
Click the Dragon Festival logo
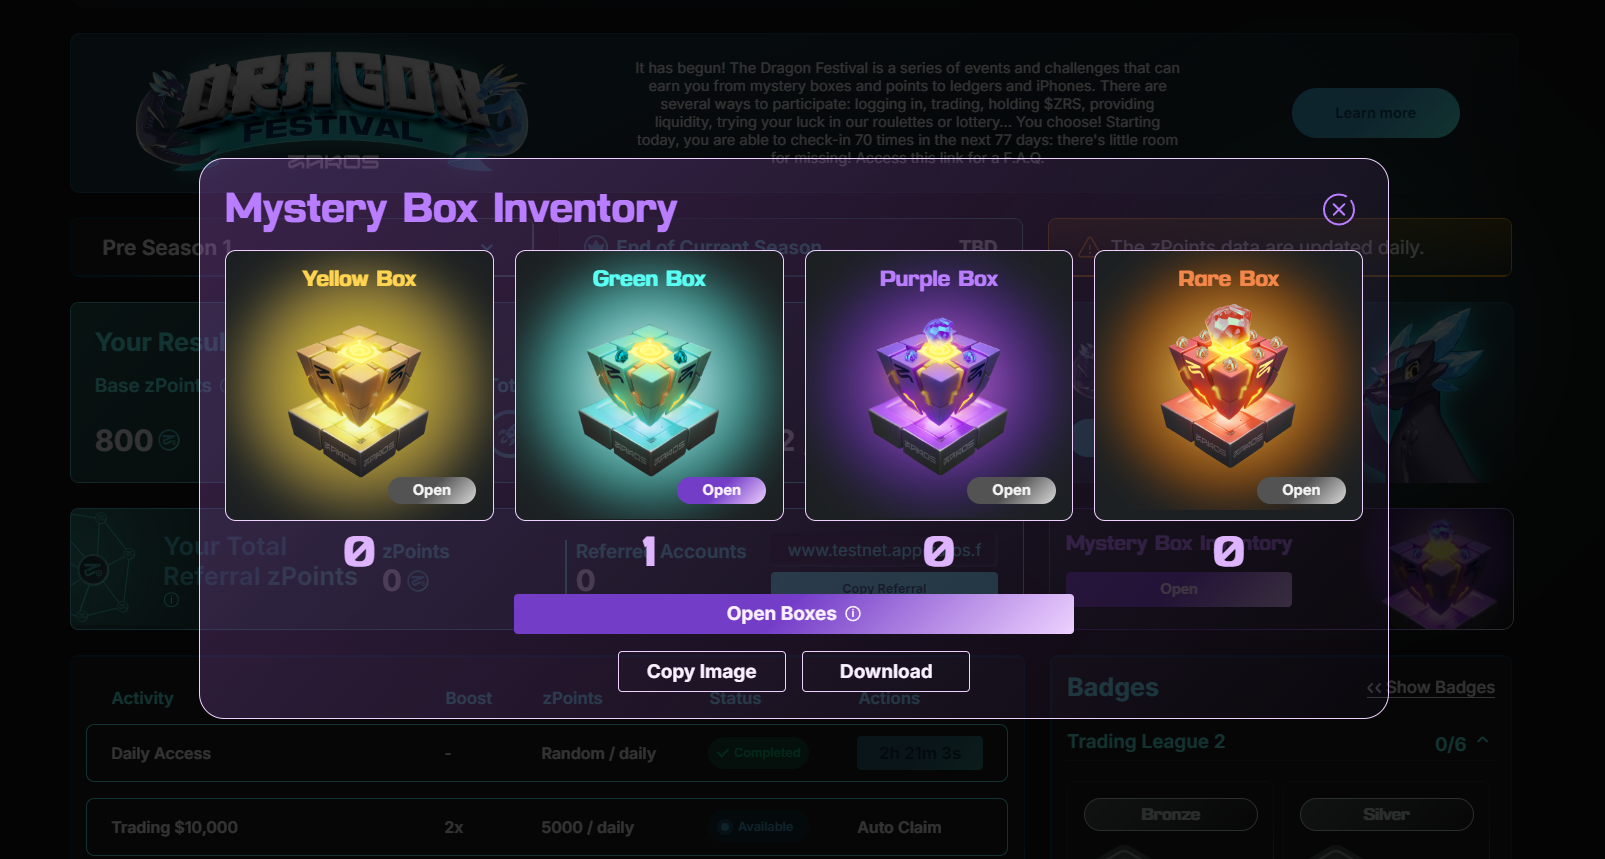[332, 108]
